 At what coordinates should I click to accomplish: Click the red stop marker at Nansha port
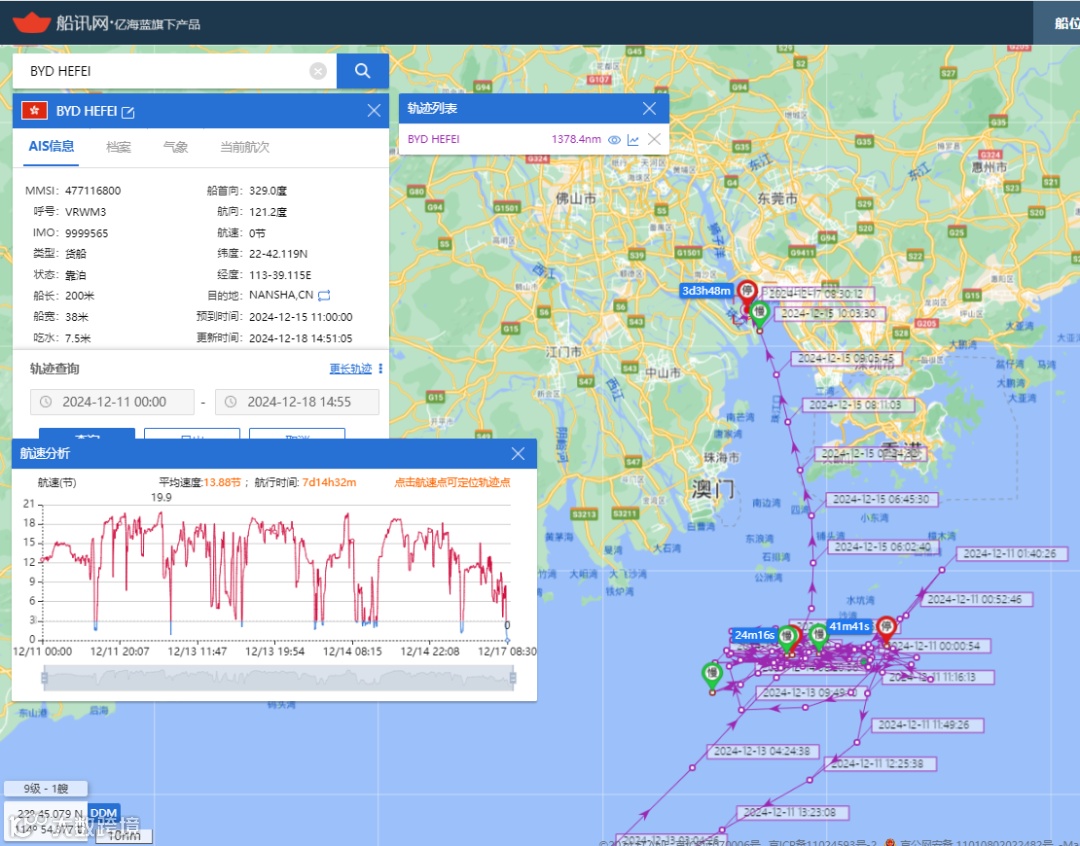point(747,292)
